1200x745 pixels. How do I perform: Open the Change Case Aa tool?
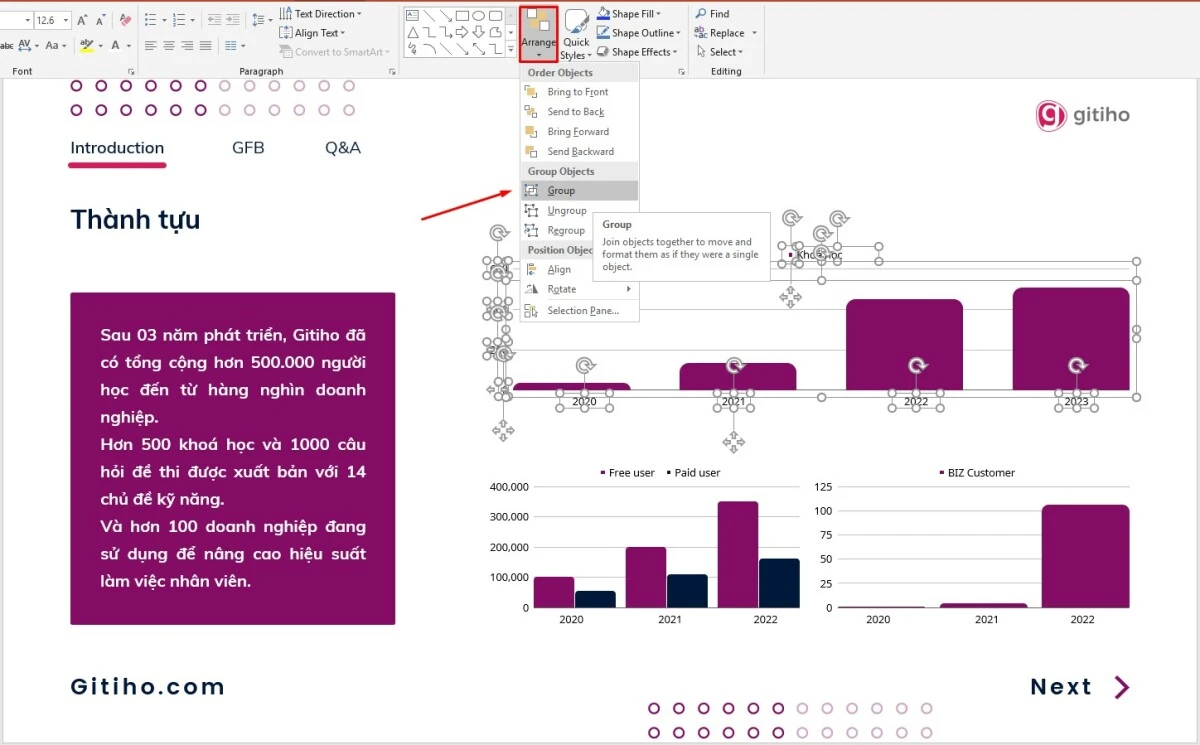pyautogui.click(x=56, y=45)
